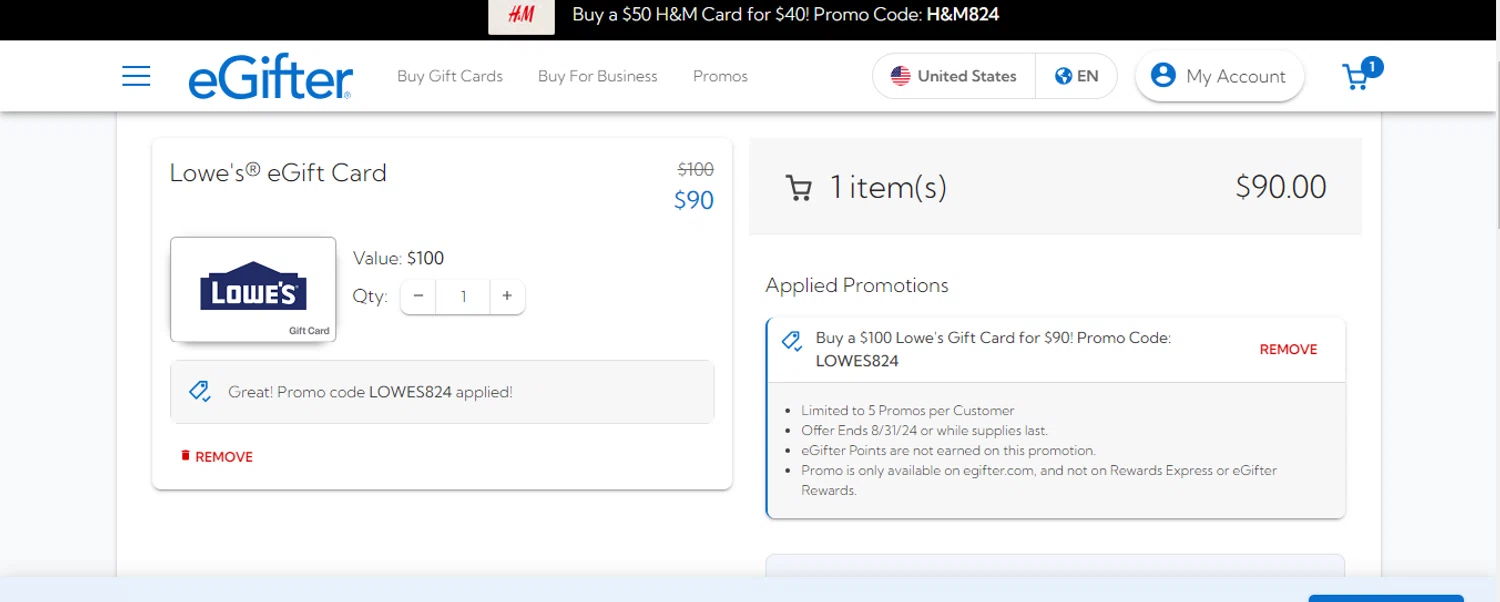
Task: Open the shopping cart icon
Action: pyautogui.click(x=1357, y=77)
